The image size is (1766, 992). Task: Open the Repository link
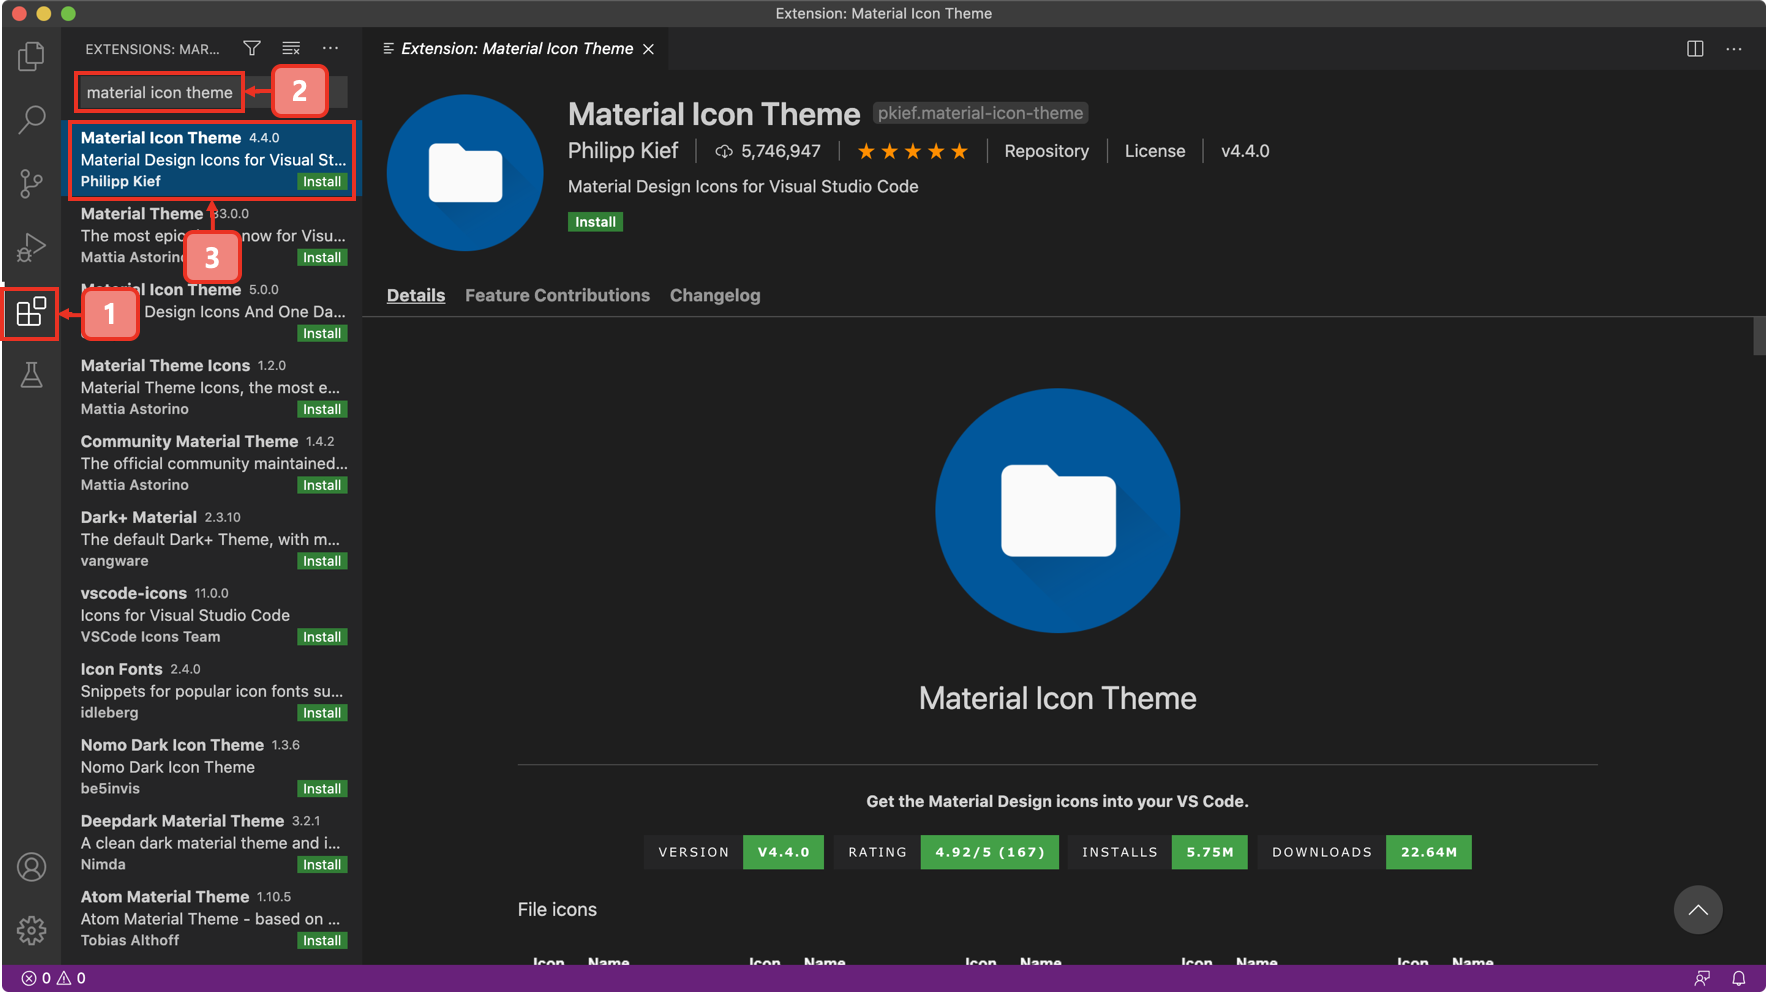1046,151
